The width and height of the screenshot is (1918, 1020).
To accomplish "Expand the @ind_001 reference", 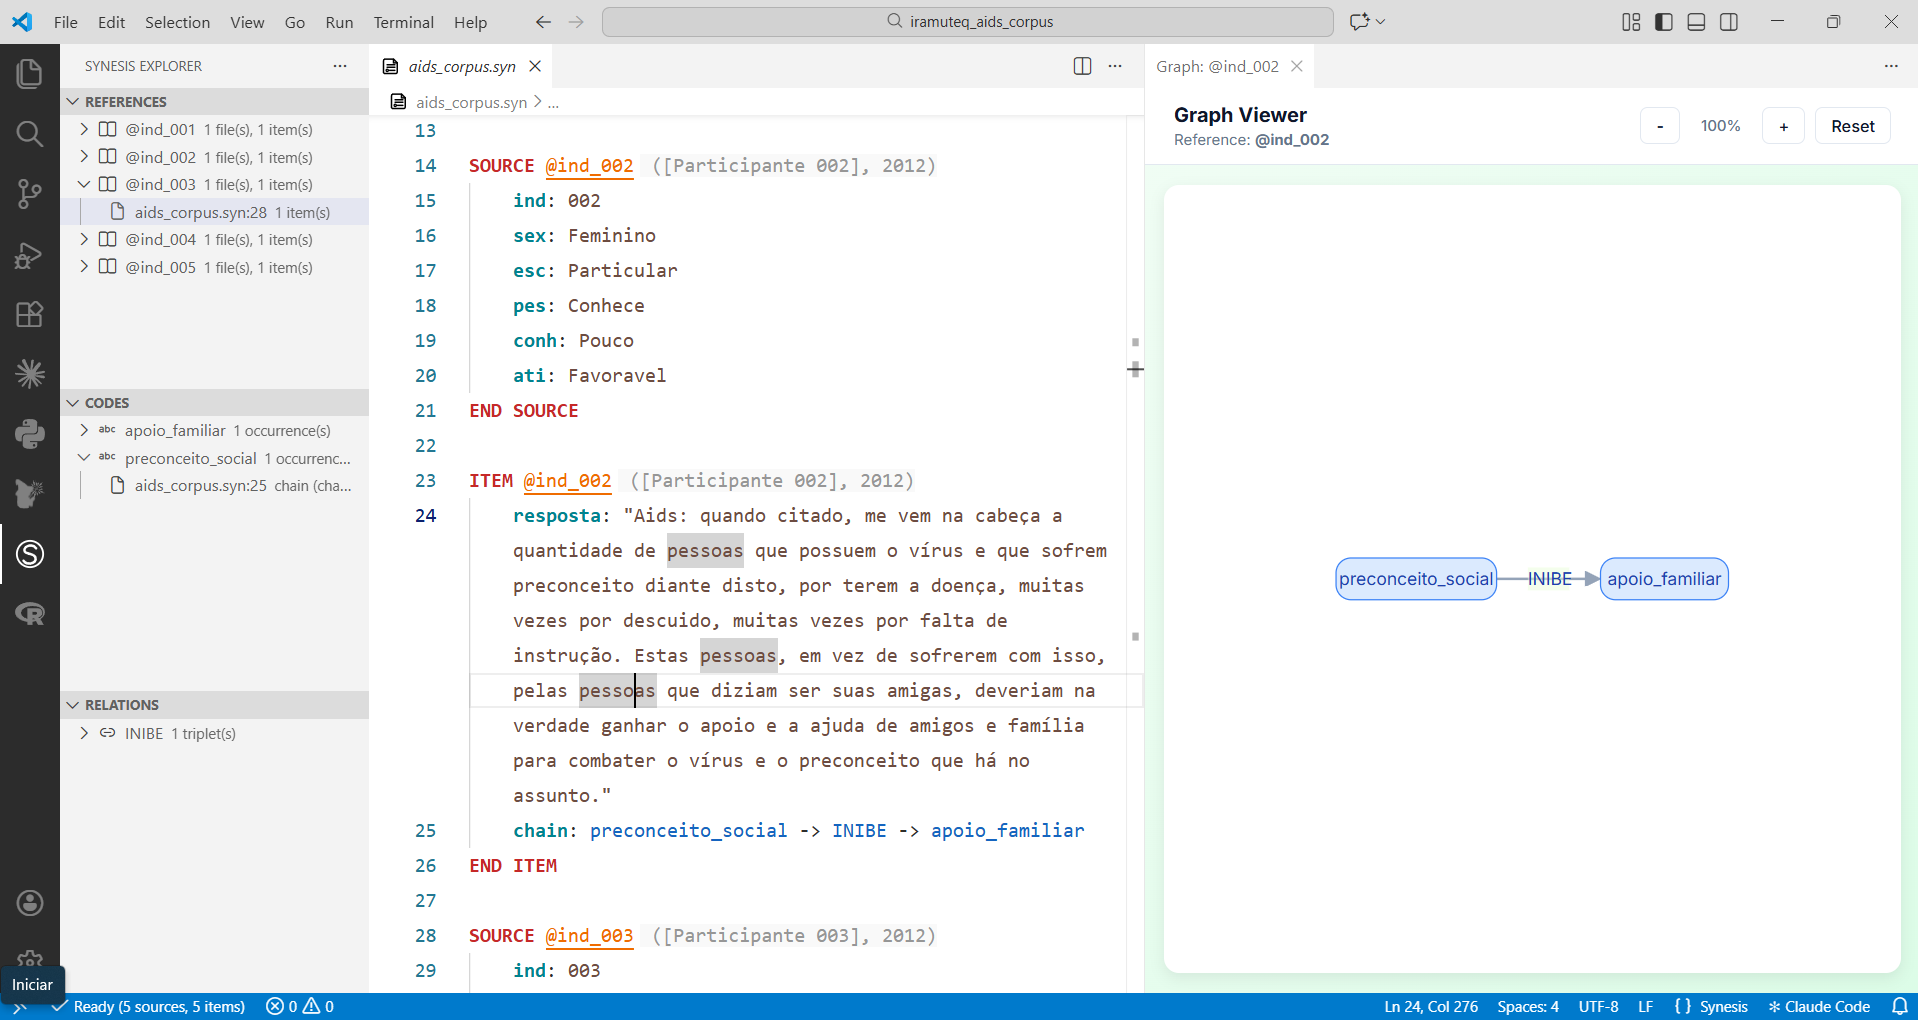I will (84, 129).
